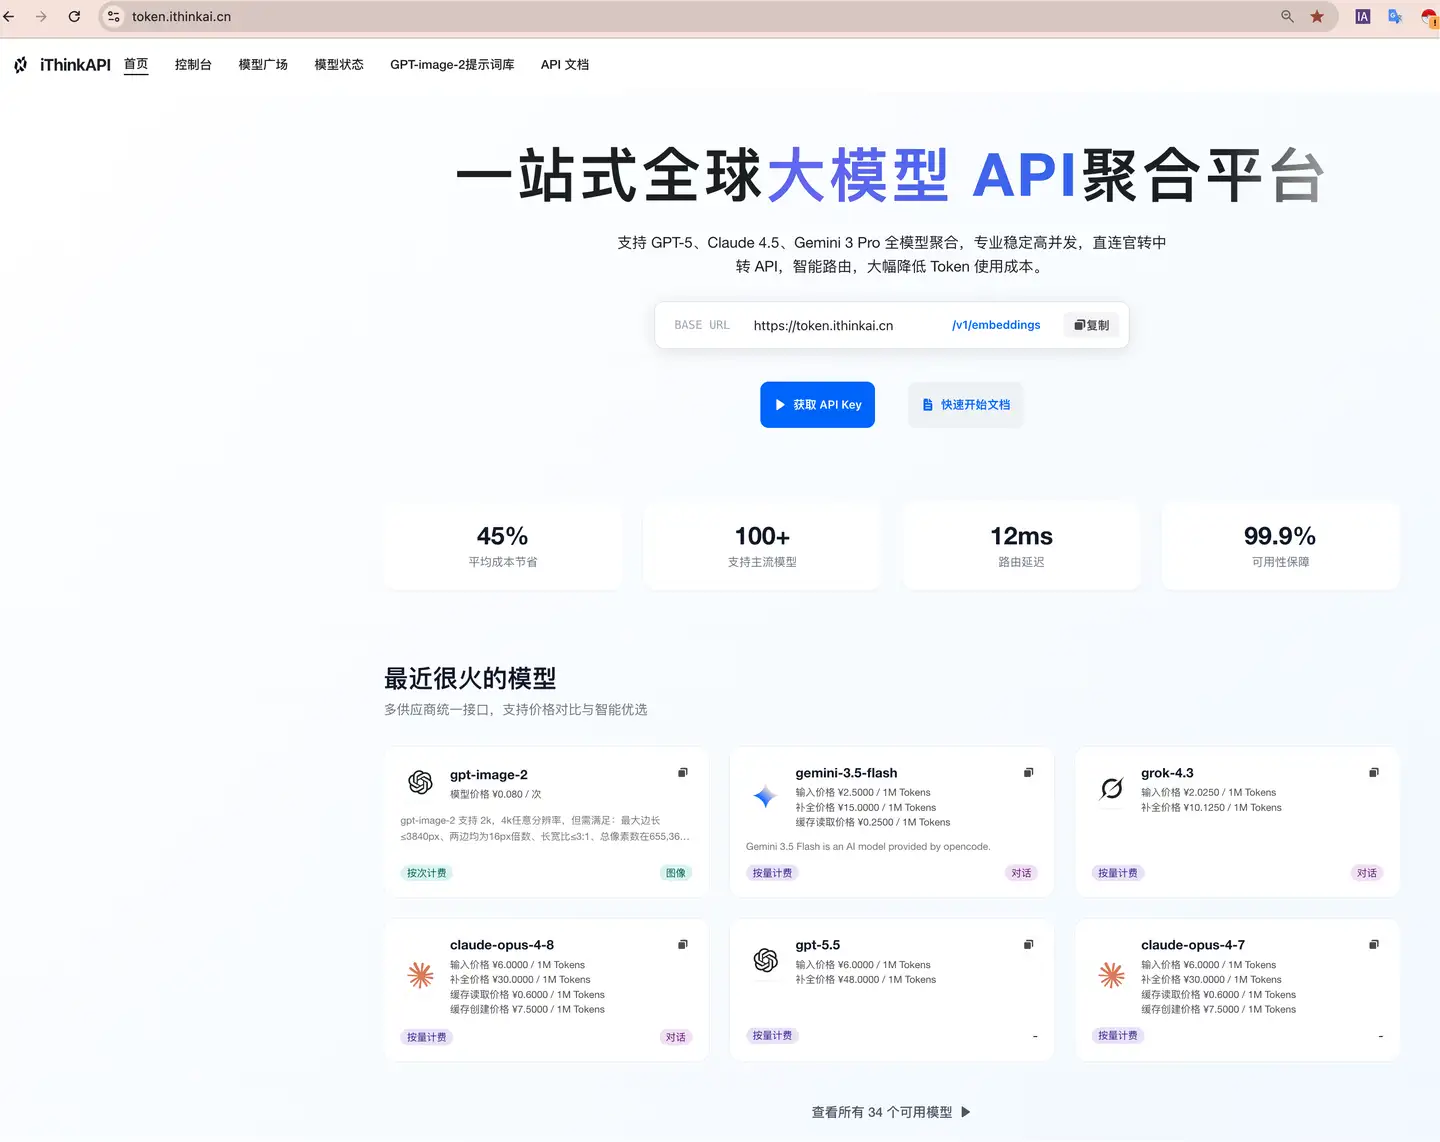Screen dimensions: 1440x1142
Task: Copy gpt-image-2 model name icon
Action: click(683, 772)
